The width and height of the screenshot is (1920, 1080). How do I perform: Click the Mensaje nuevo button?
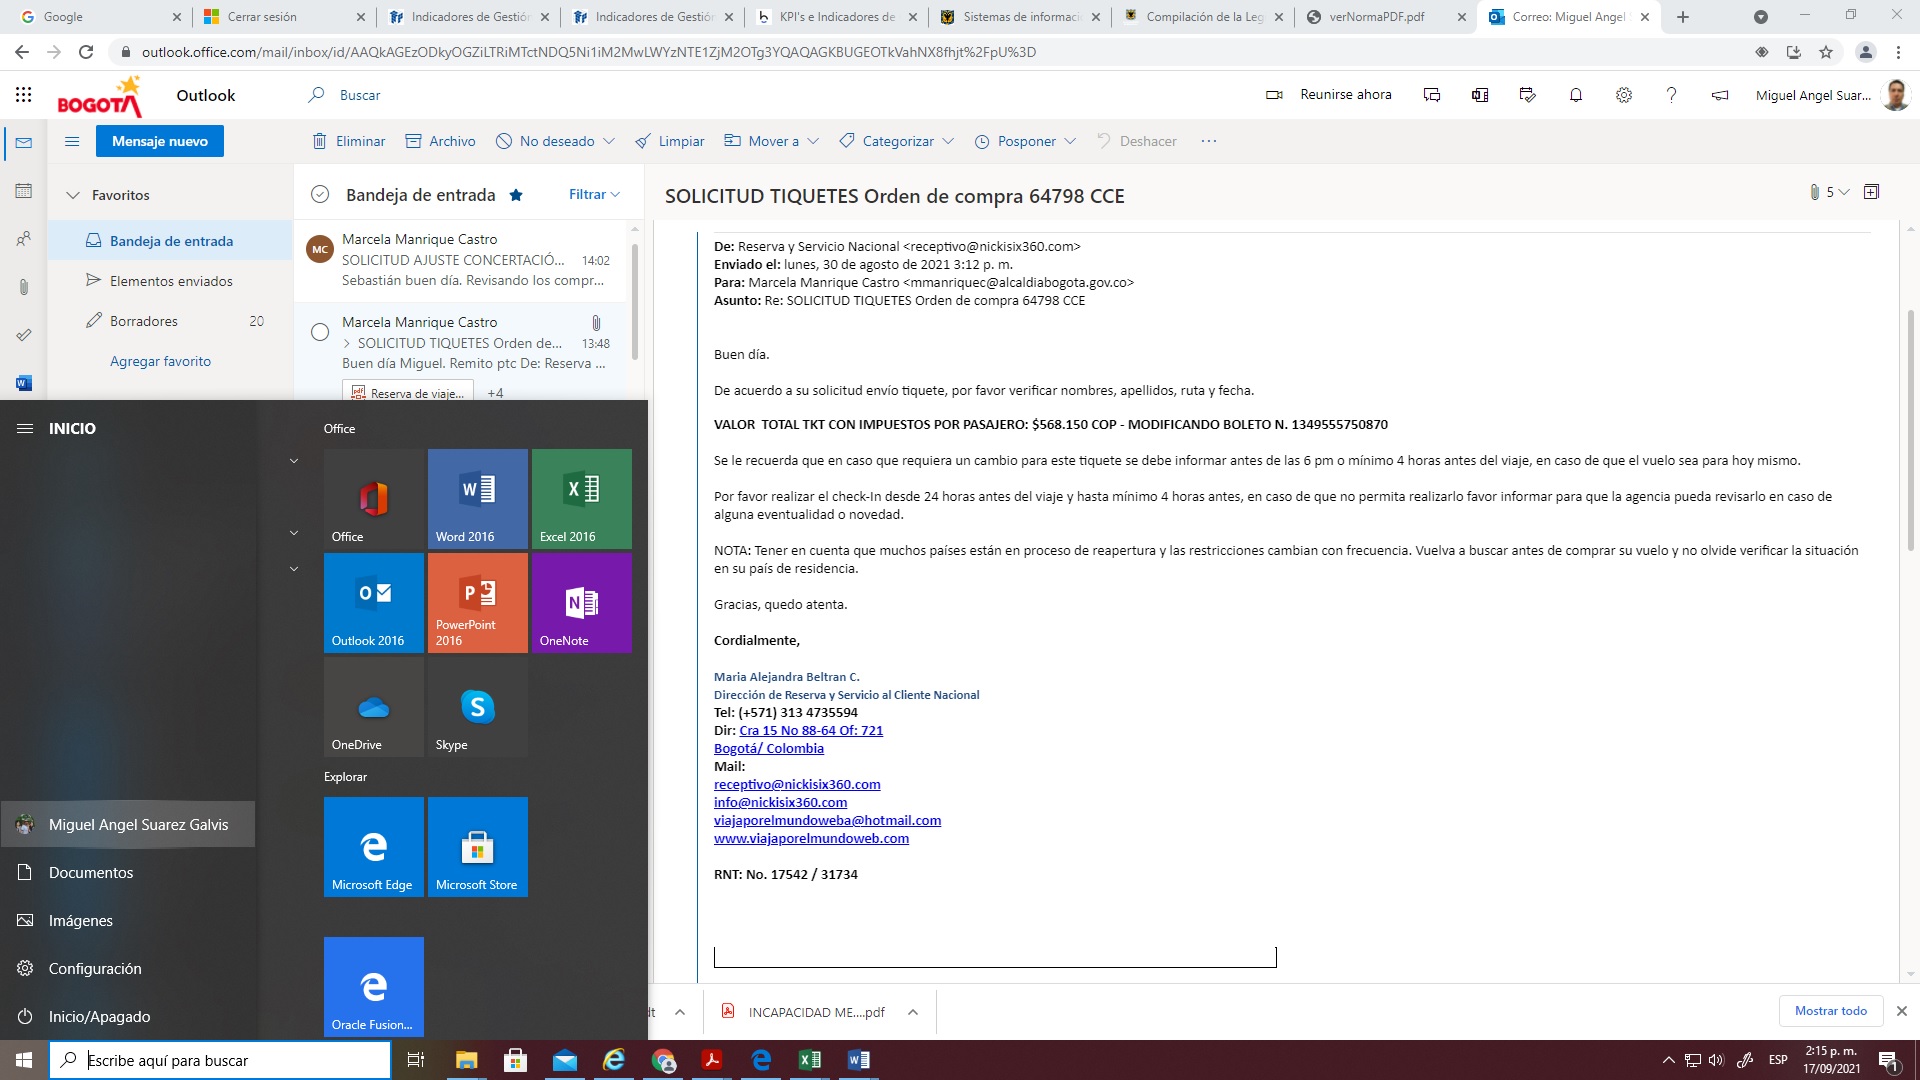click(160, 141)
